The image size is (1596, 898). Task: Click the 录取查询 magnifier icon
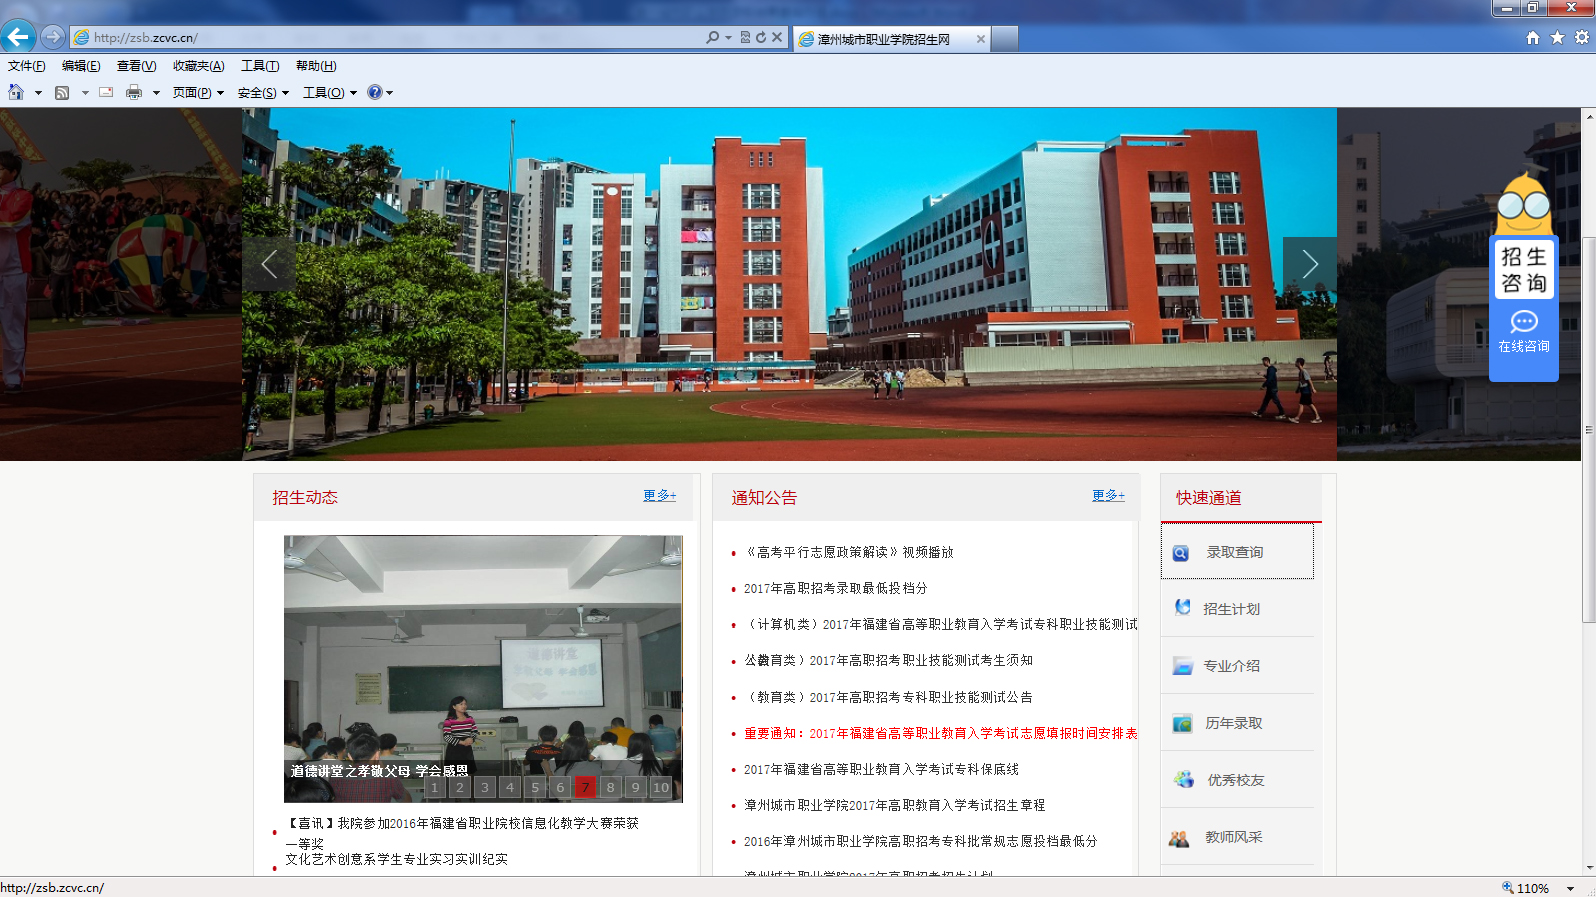pos(1181,553)
